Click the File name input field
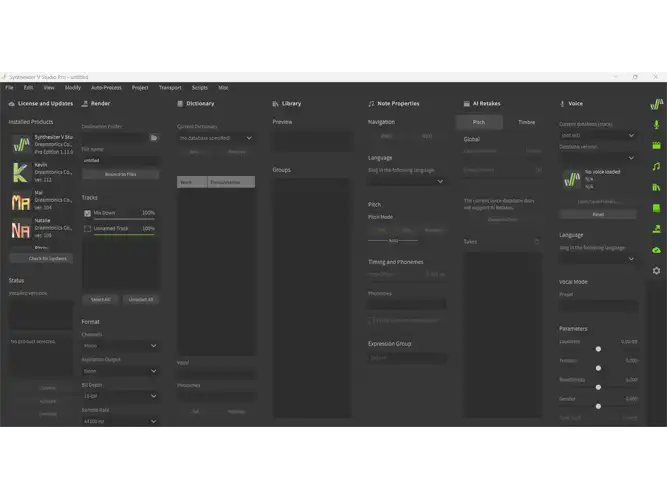667x500 pixels. 120,160
